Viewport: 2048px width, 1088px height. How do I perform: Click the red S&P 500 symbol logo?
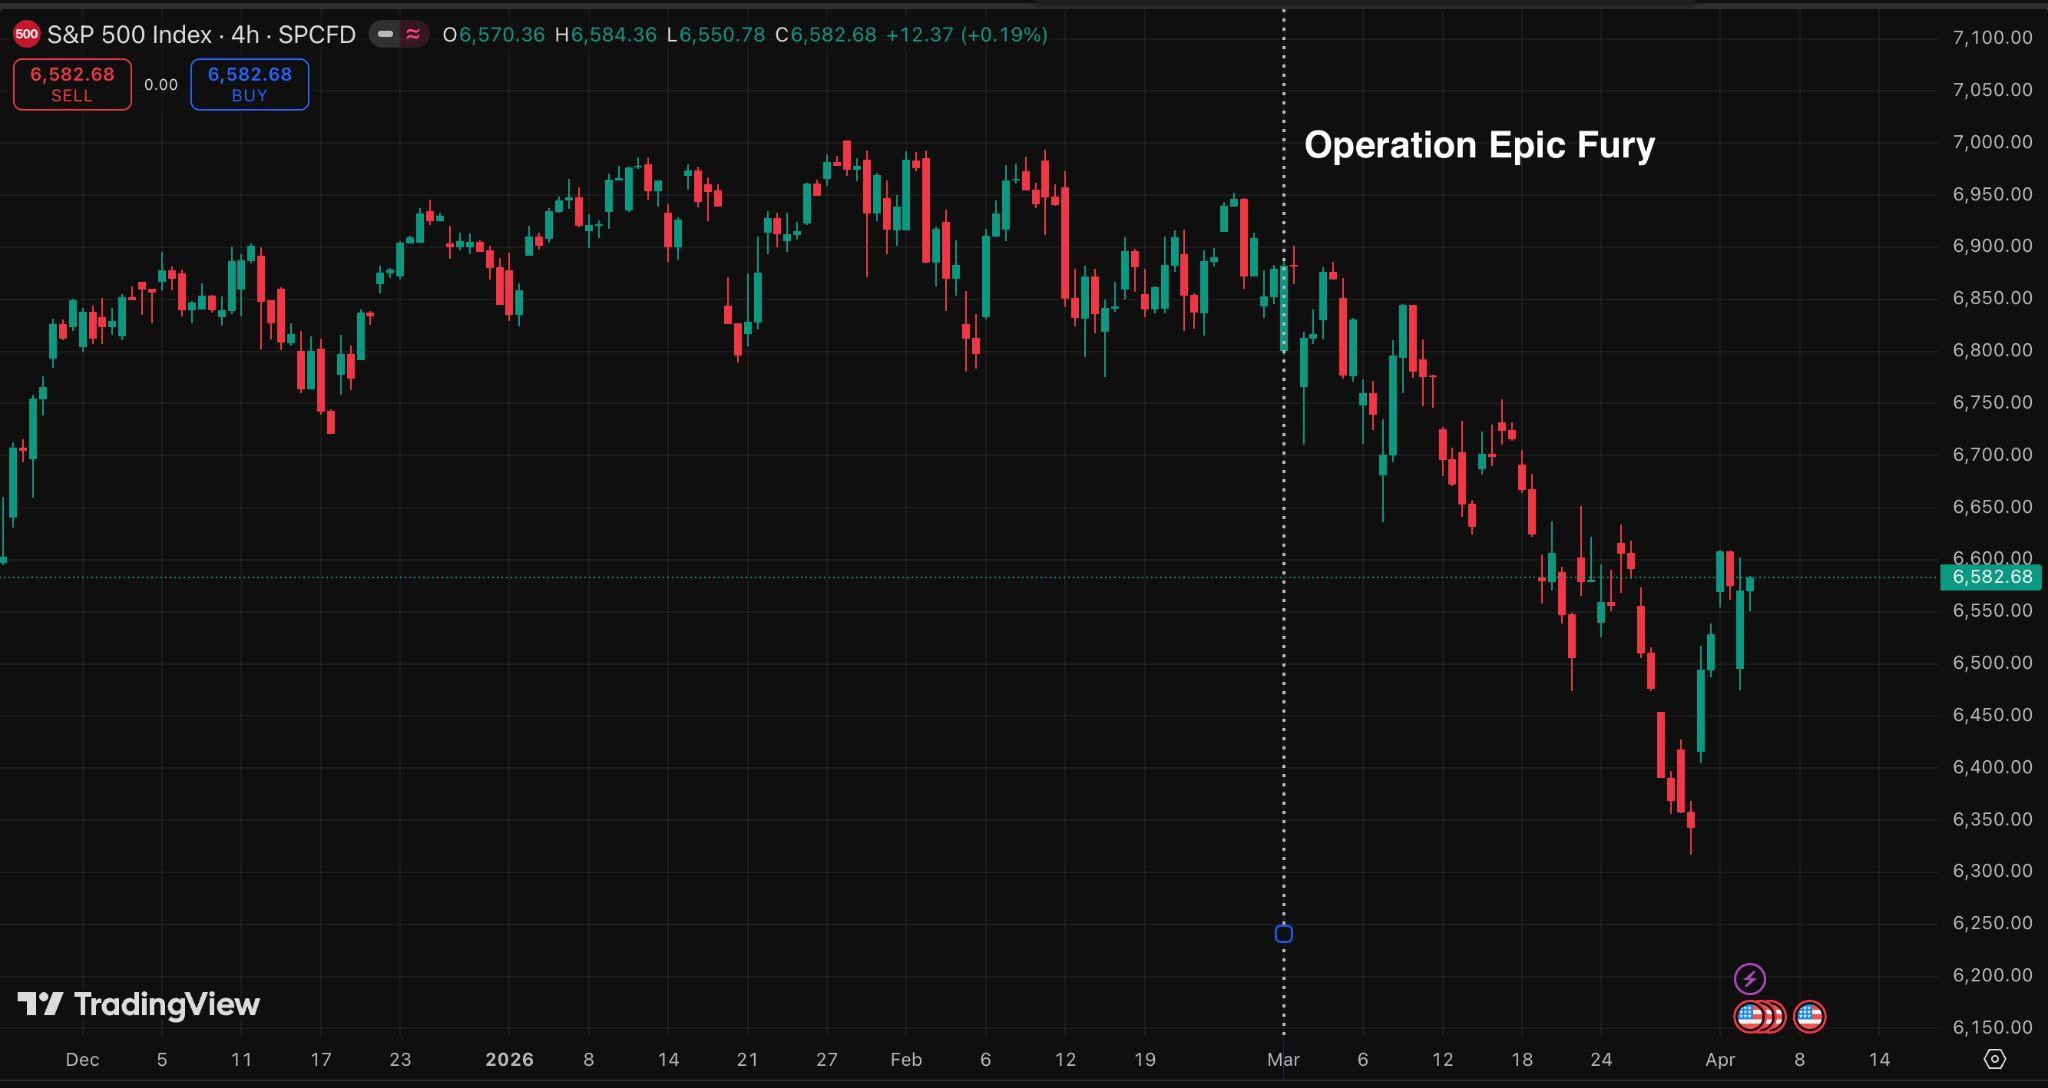27,35
